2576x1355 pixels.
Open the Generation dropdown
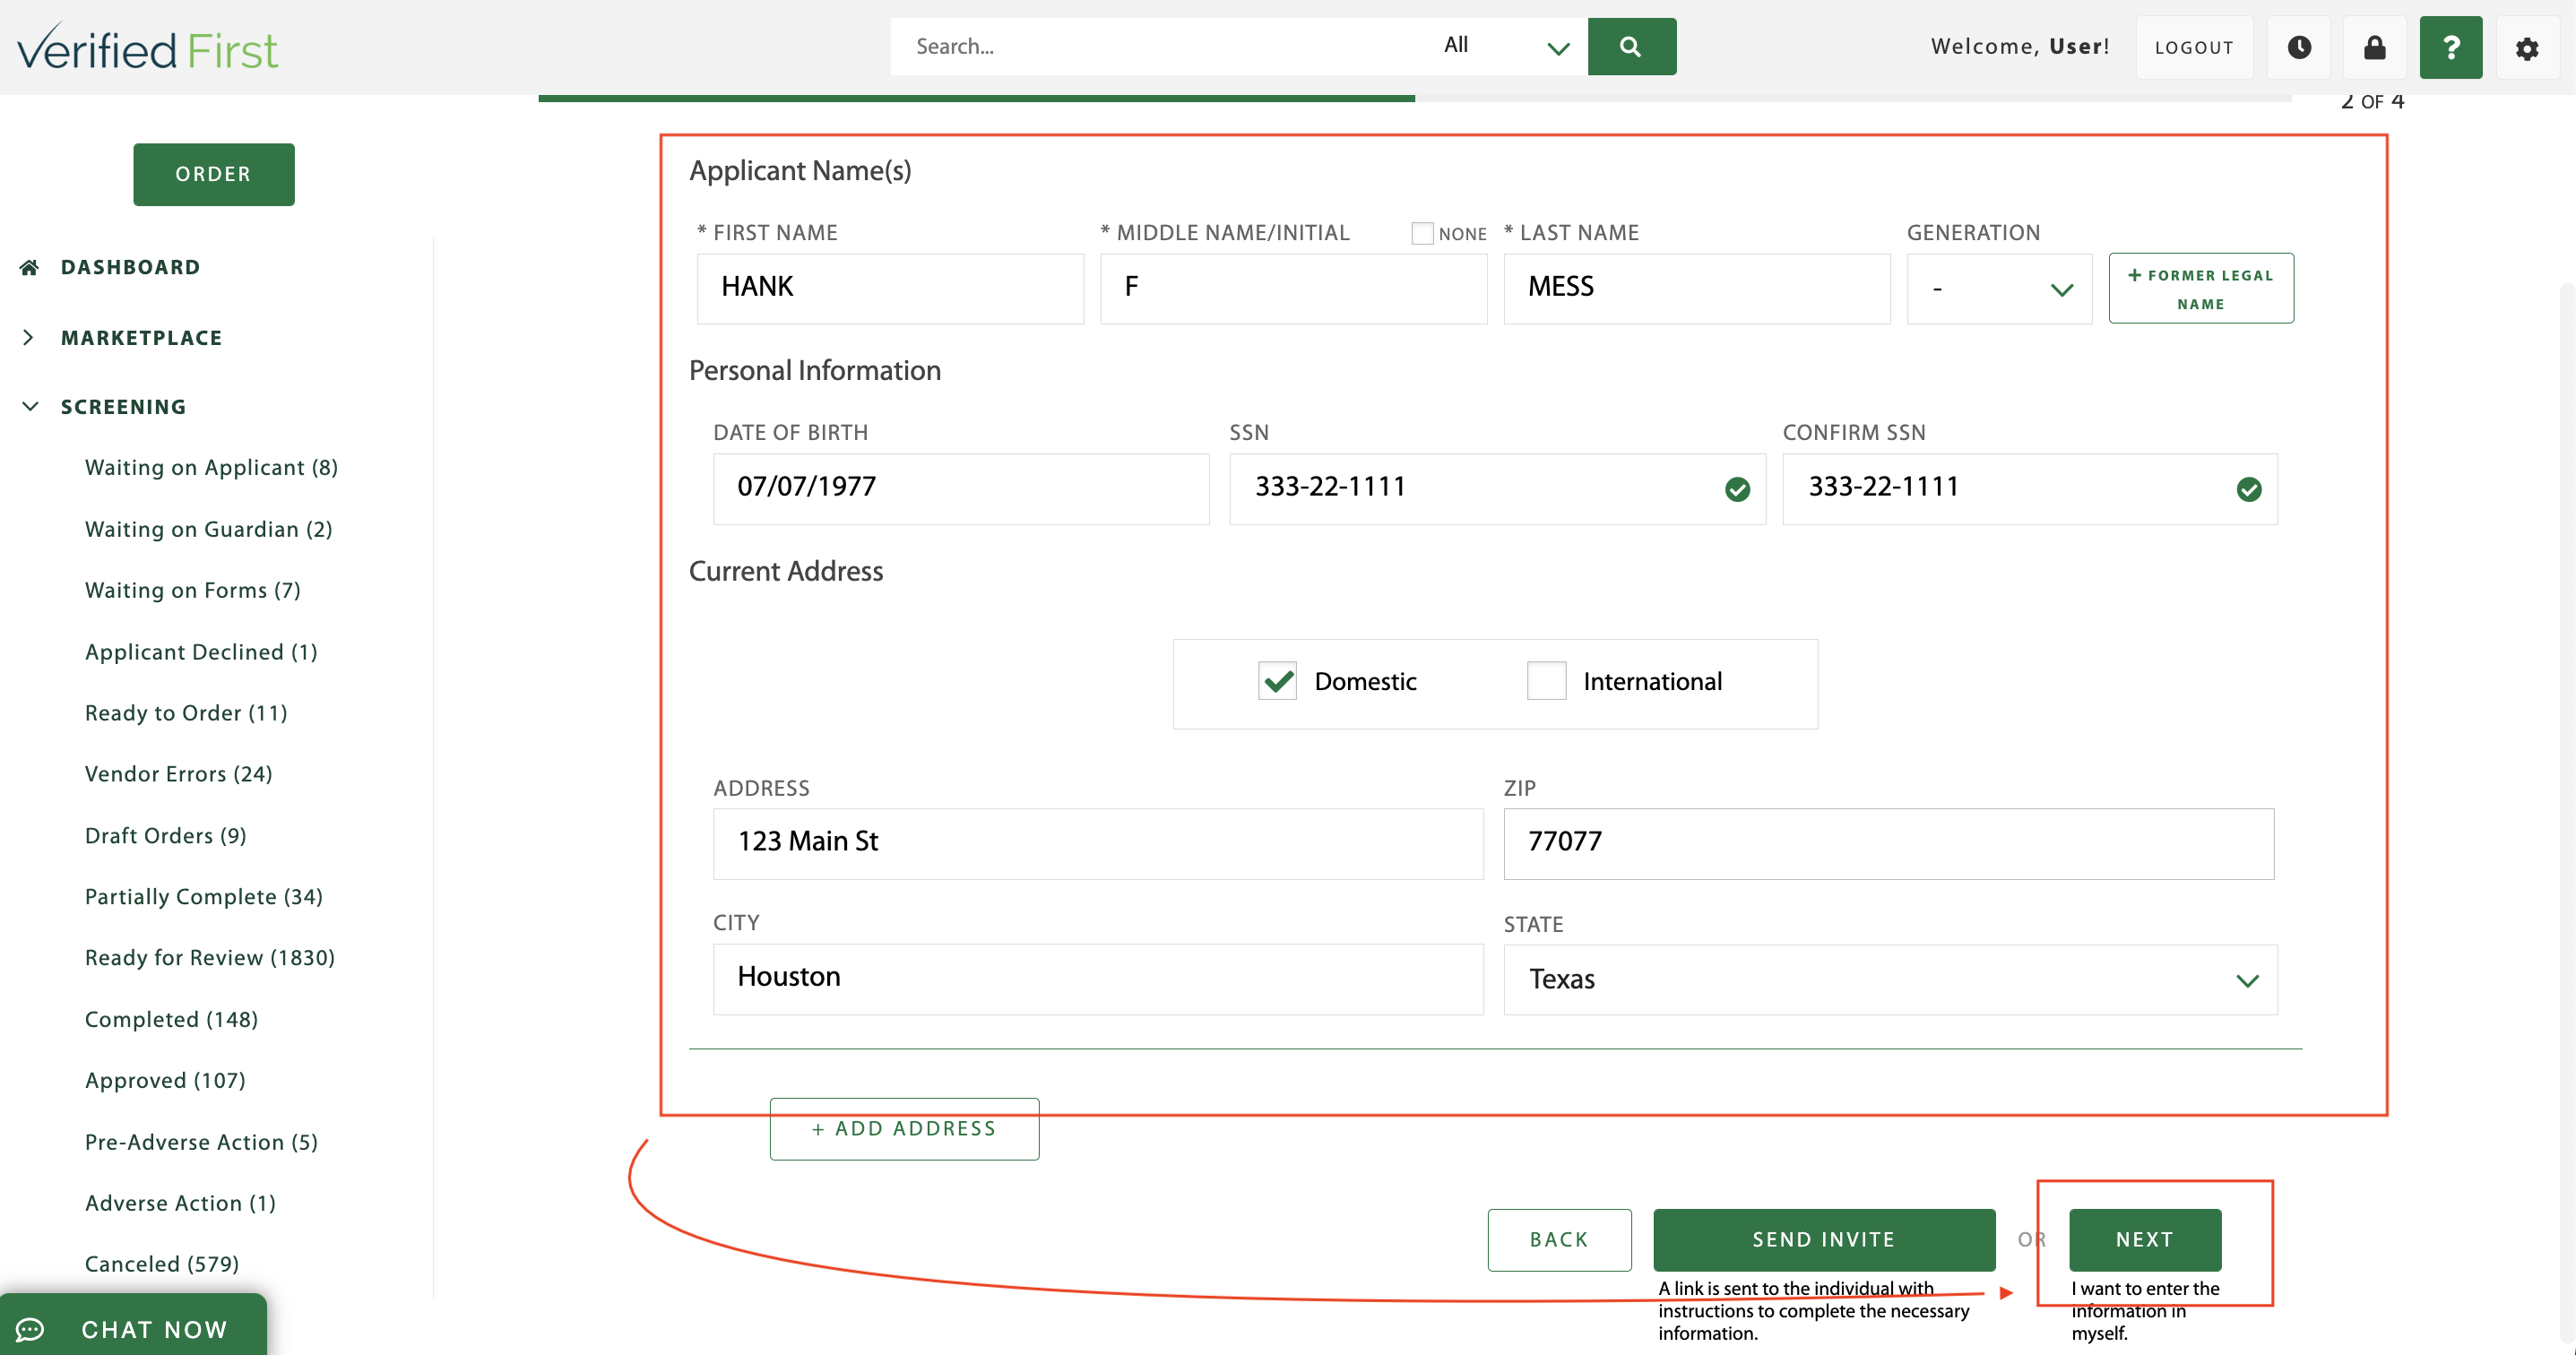(x=1998, y=289)
